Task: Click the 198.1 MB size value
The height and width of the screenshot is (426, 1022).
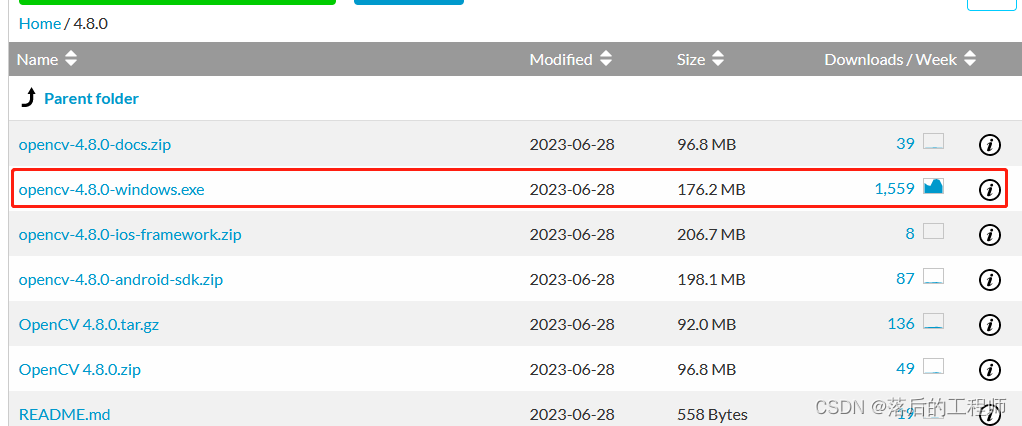Action: pyautogui.click(x=710, y=280)
